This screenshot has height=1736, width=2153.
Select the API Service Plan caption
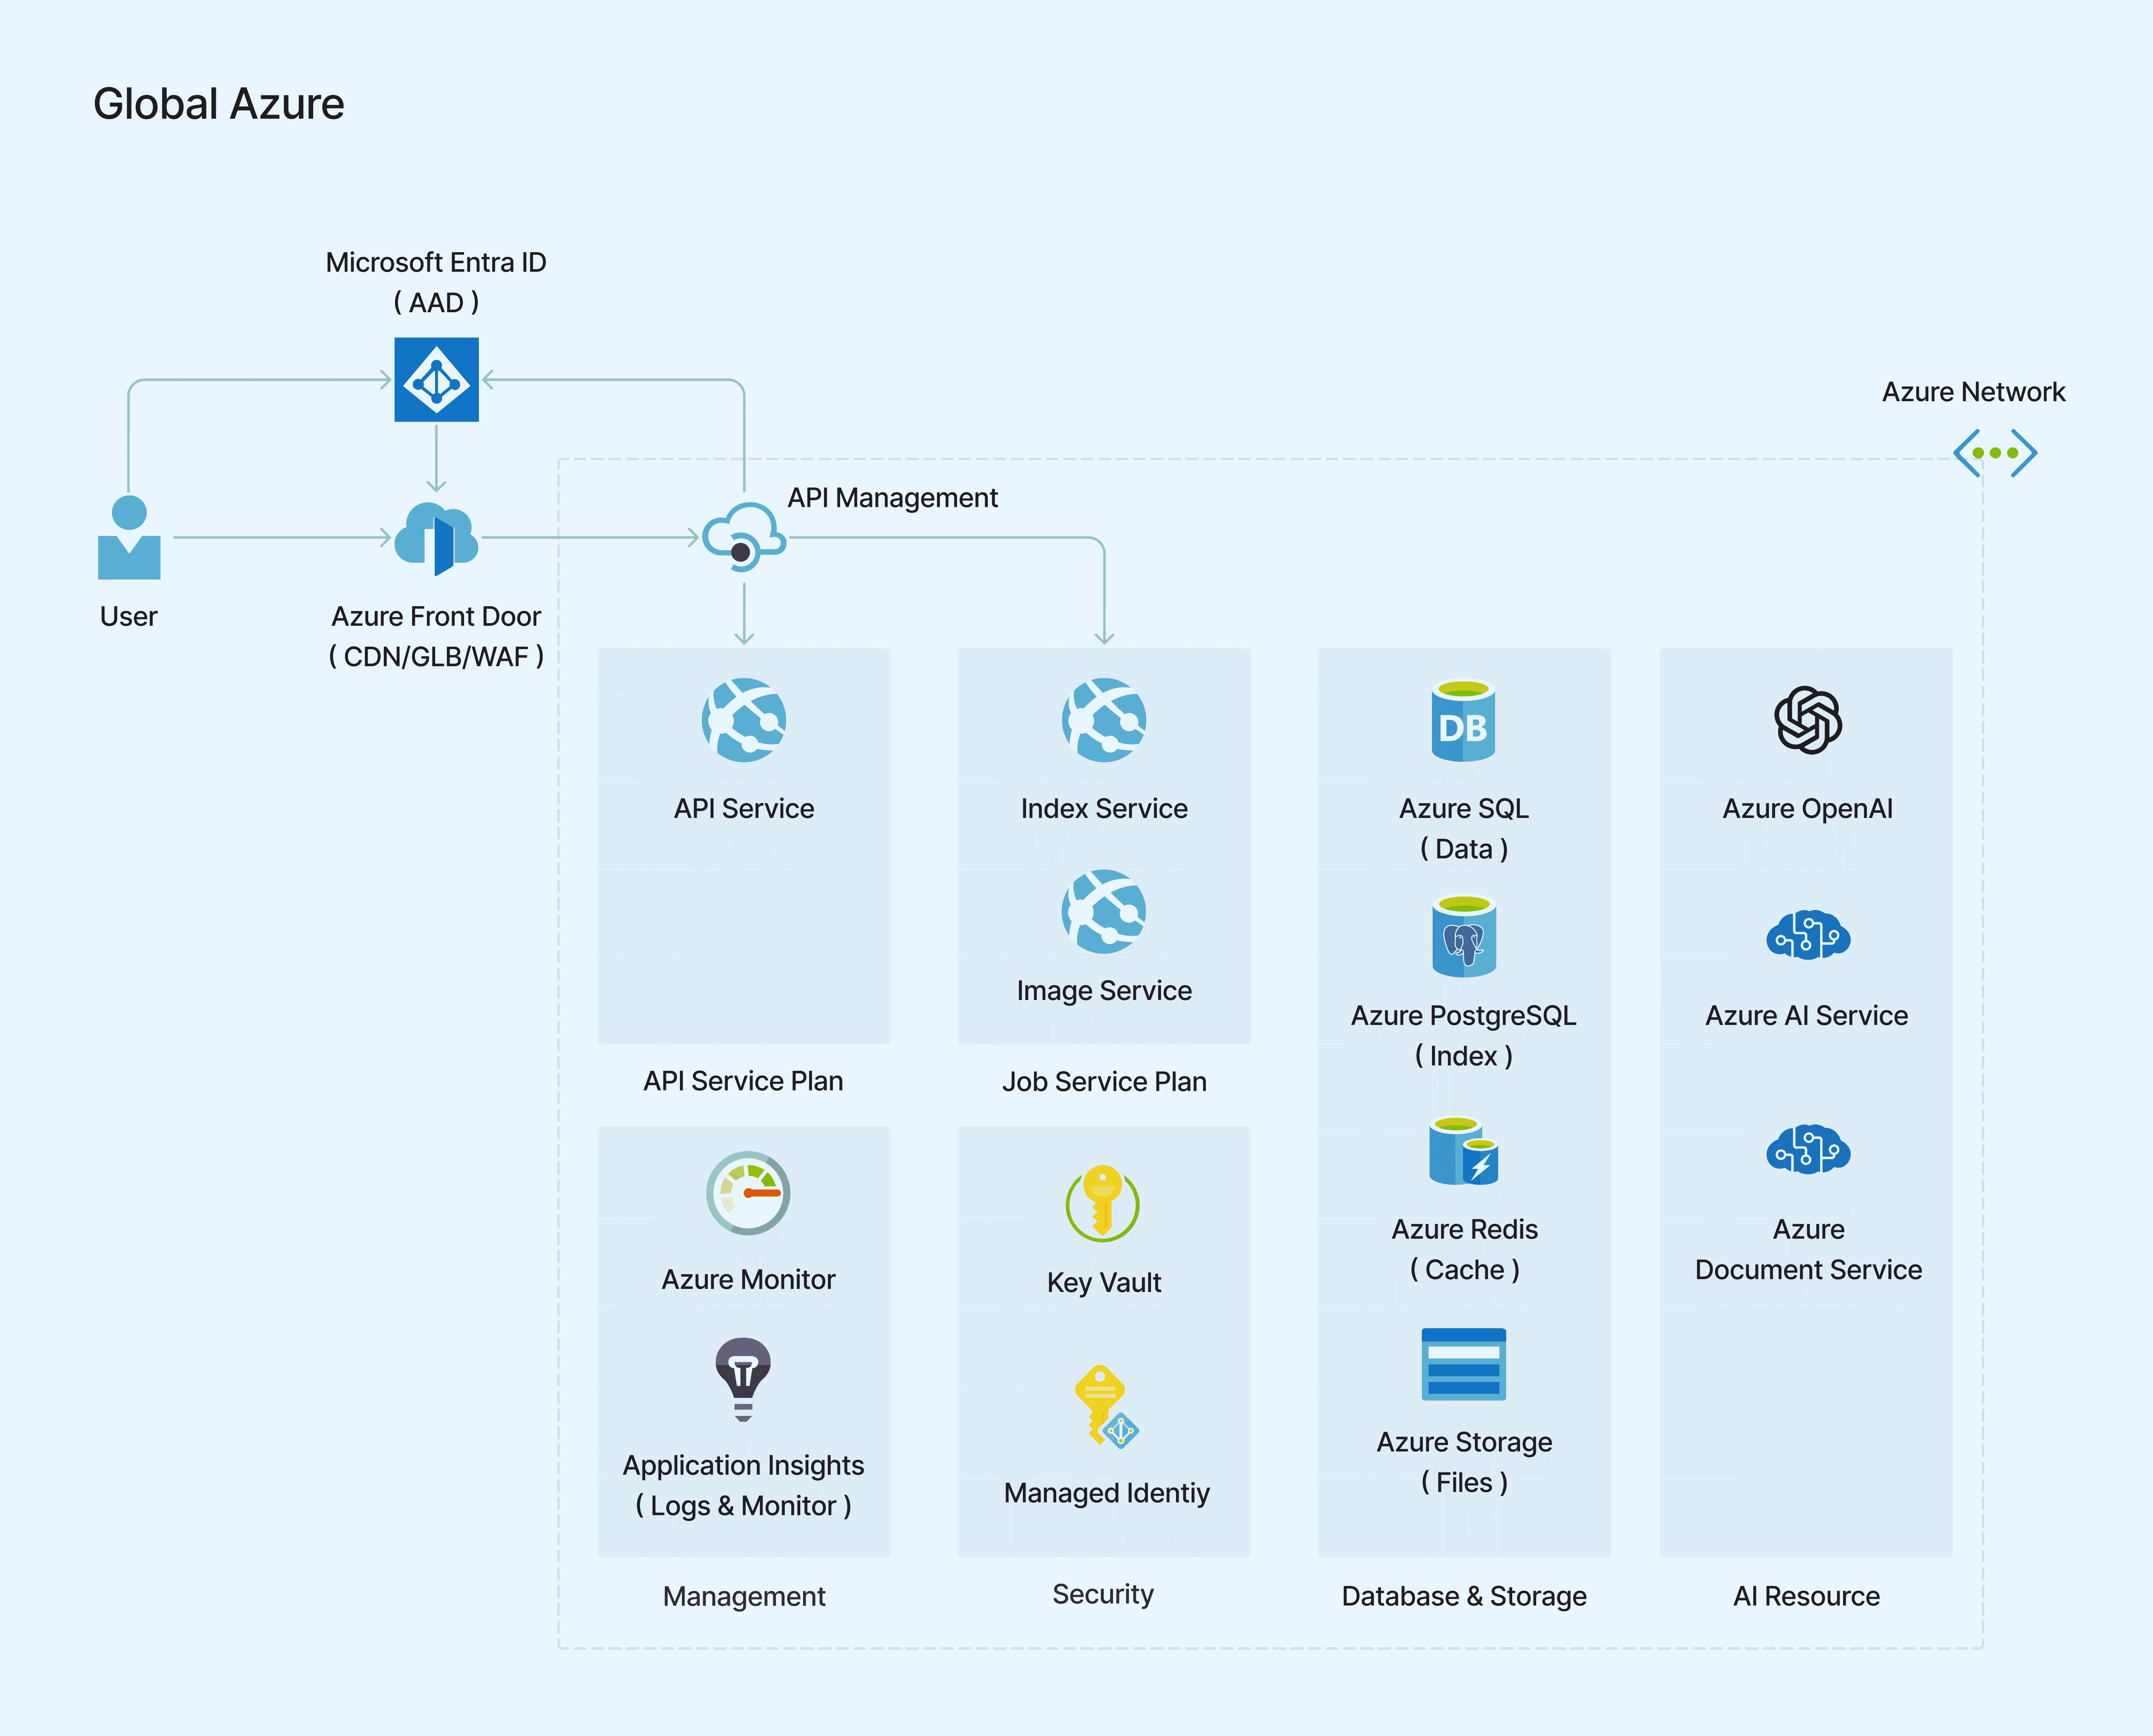coord(743,1081)
